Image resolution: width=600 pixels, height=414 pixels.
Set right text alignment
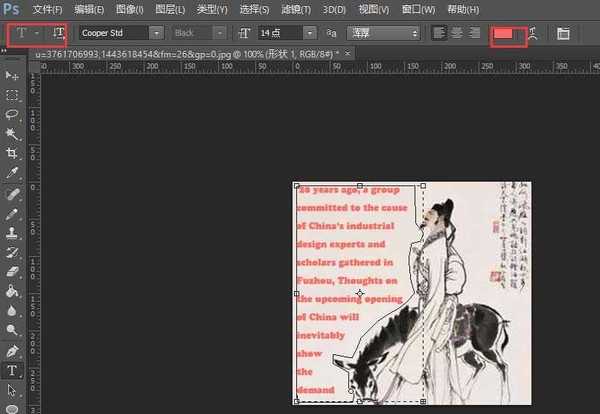pyautogui.click(x=473, y=33)
